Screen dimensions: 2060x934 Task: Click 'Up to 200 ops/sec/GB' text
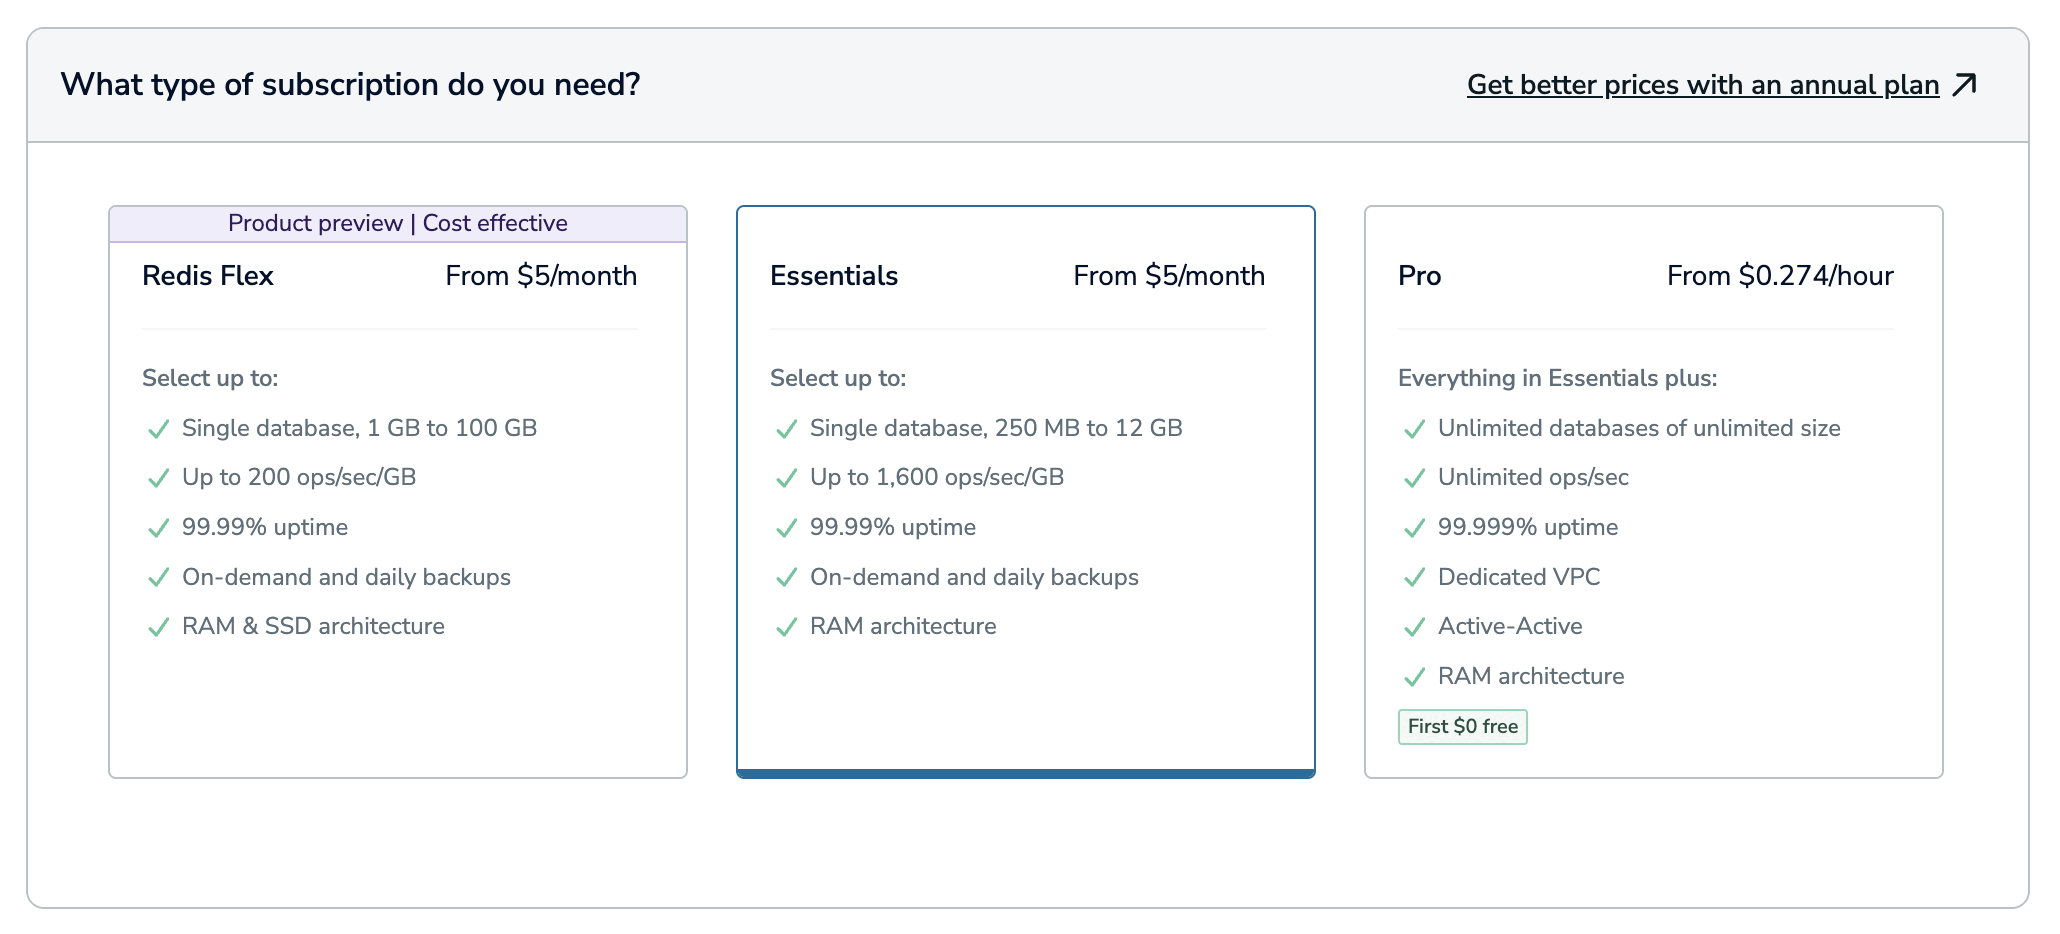coord(299,477)
